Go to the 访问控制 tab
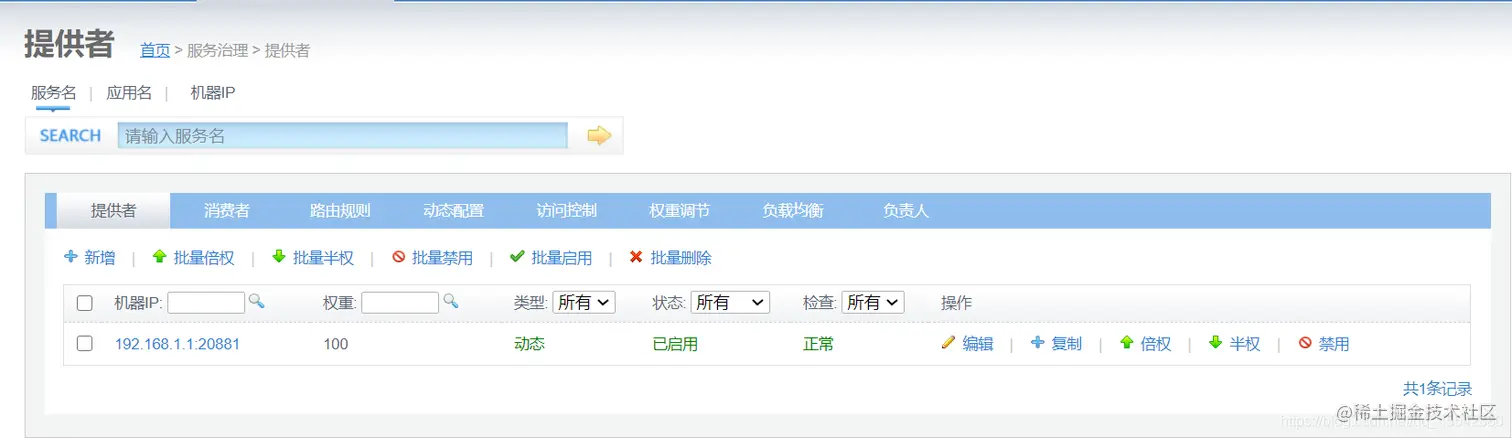This screenshot has width=1512, height=438. coord(566,211)
